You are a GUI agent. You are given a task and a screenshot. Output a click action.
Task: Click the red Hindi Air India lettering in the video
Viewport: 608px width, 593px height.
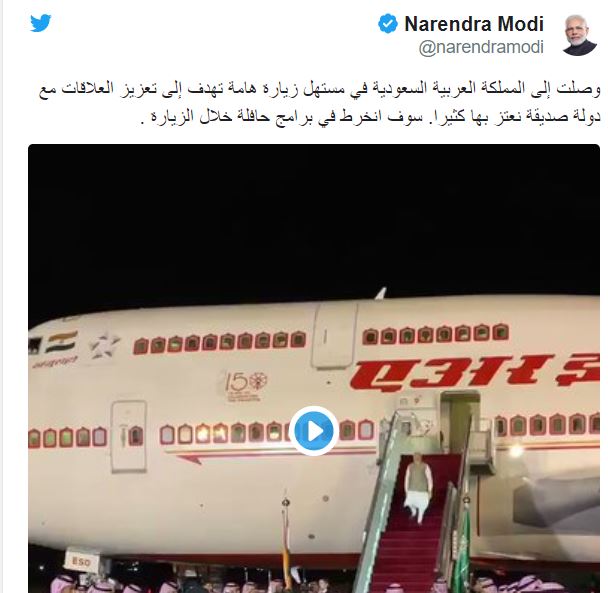click(x=475, y=373)
